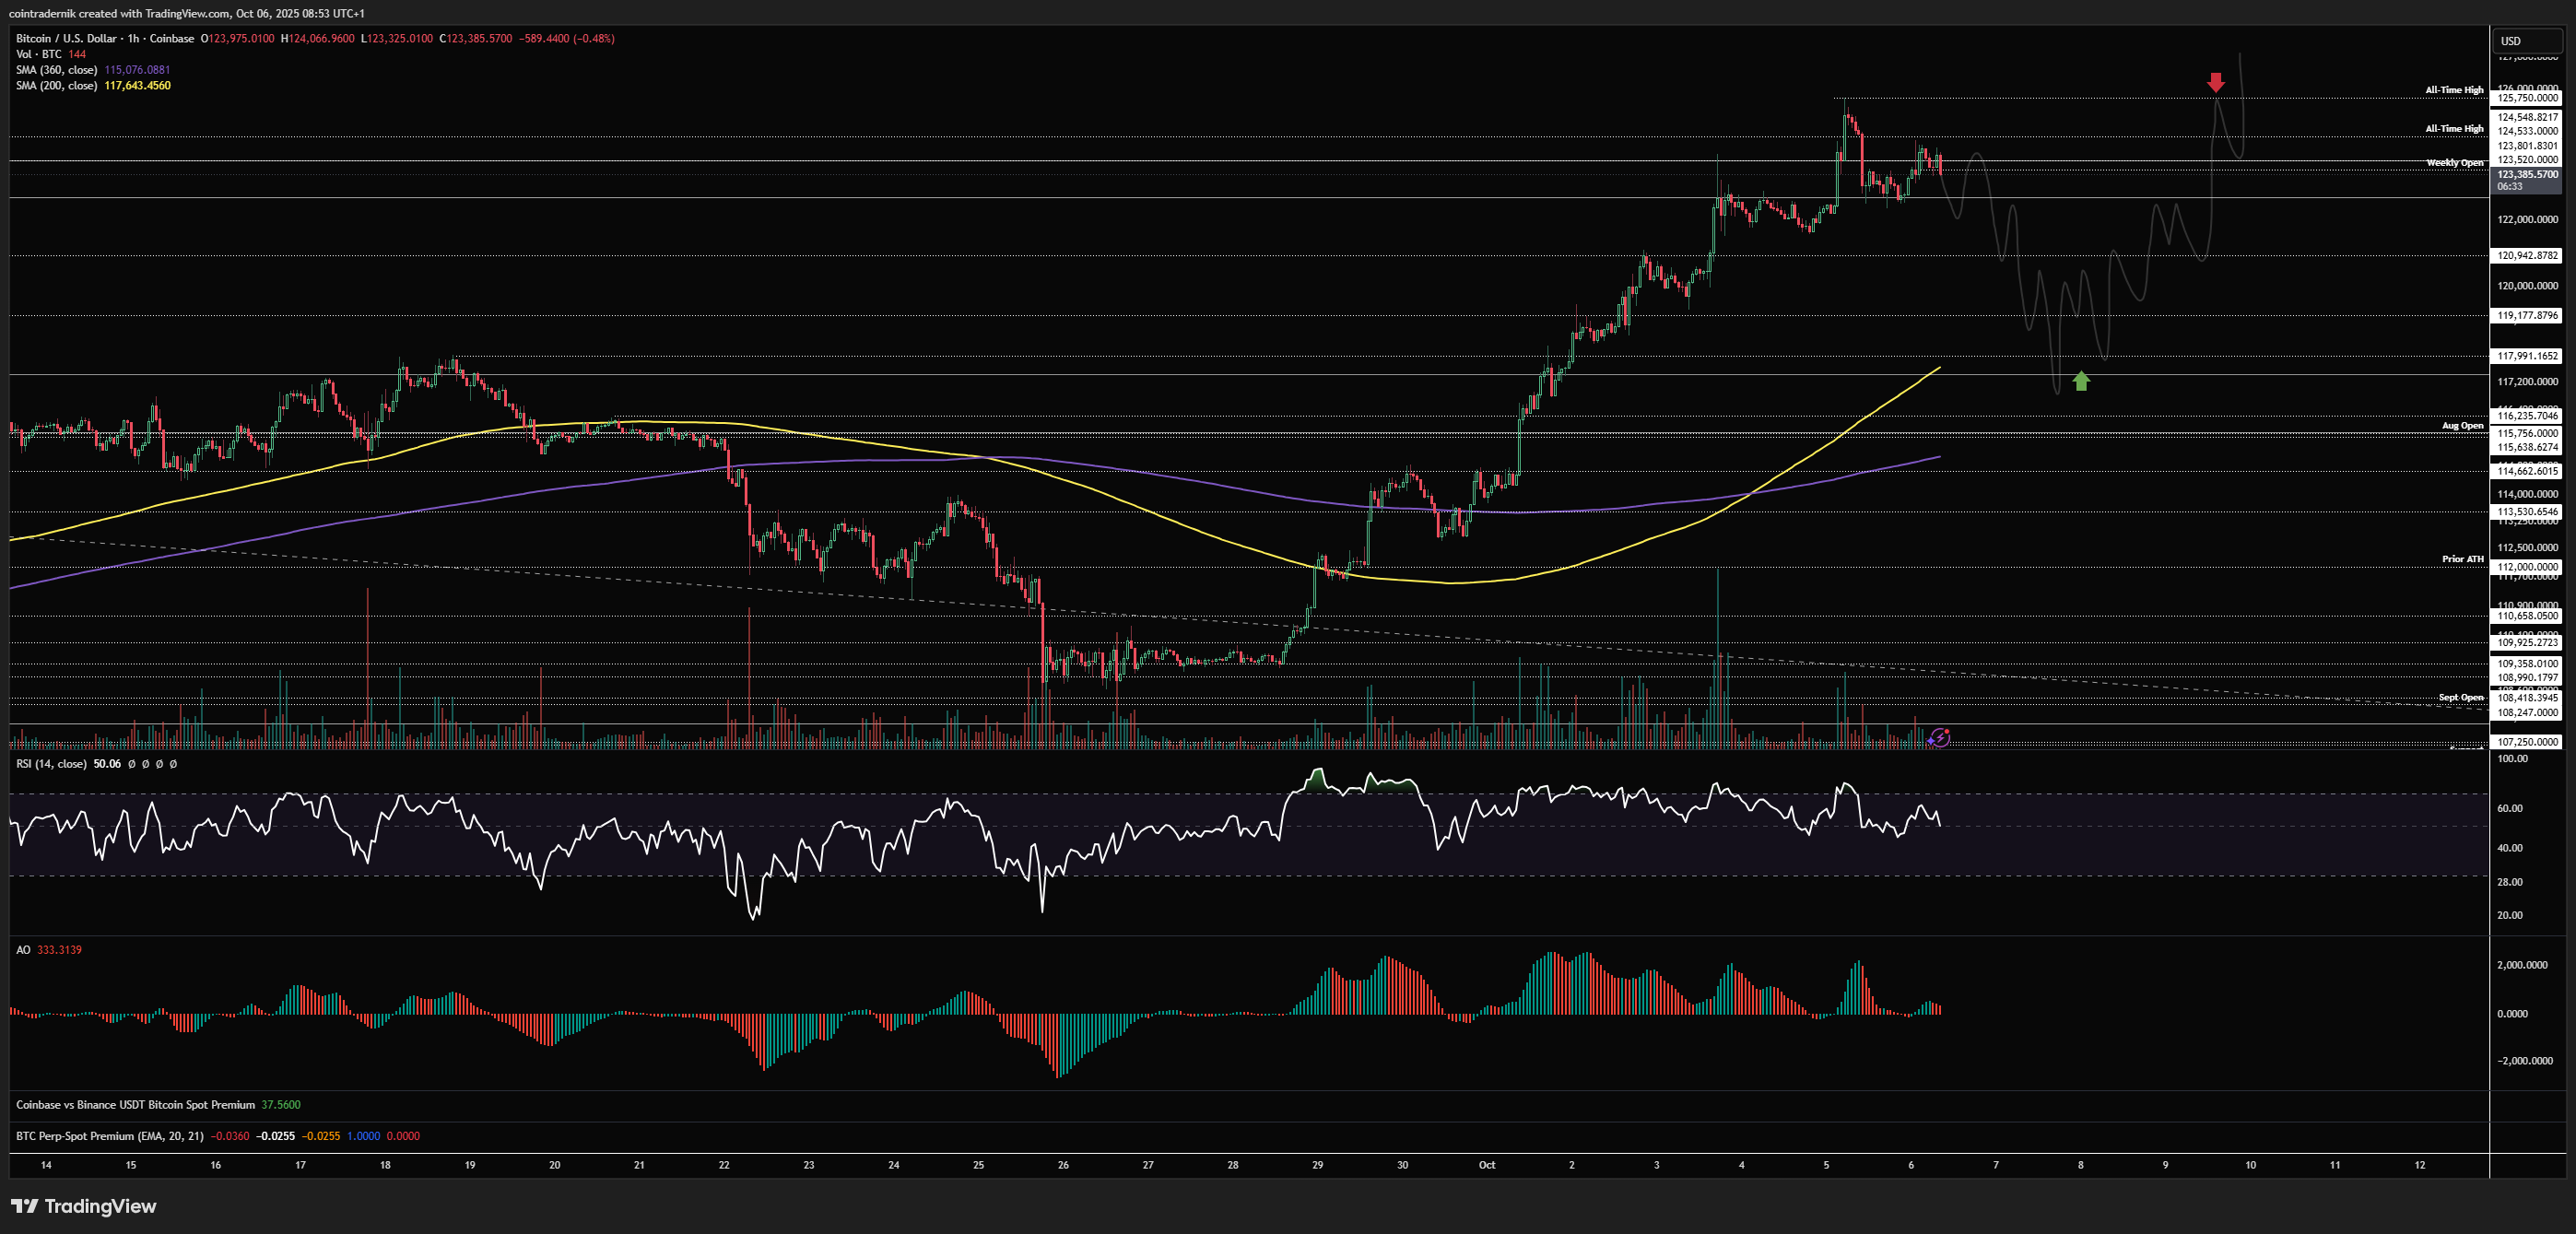2576x1234 pixels.
Task: Click the red down arrow marker
Action: click(x=2216, y=82)
